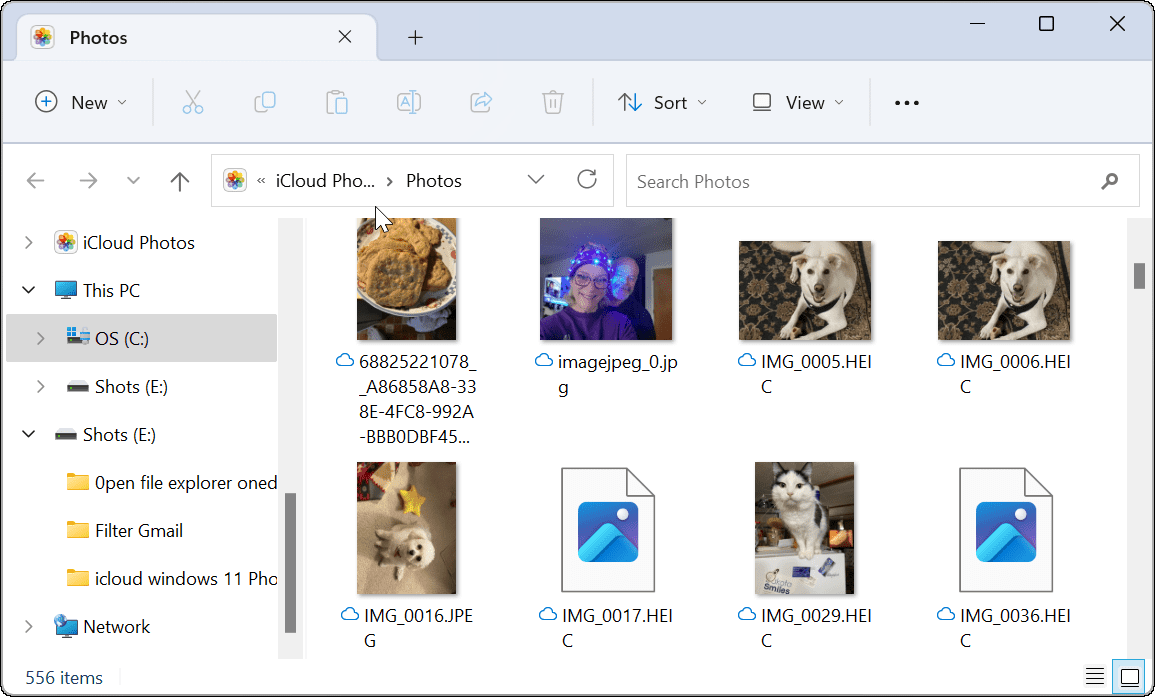Viewport: 1155px width, 697px height.
Task: Select the IMG_0029.HEIC cat thumbnail
Action: click(804, 528)
